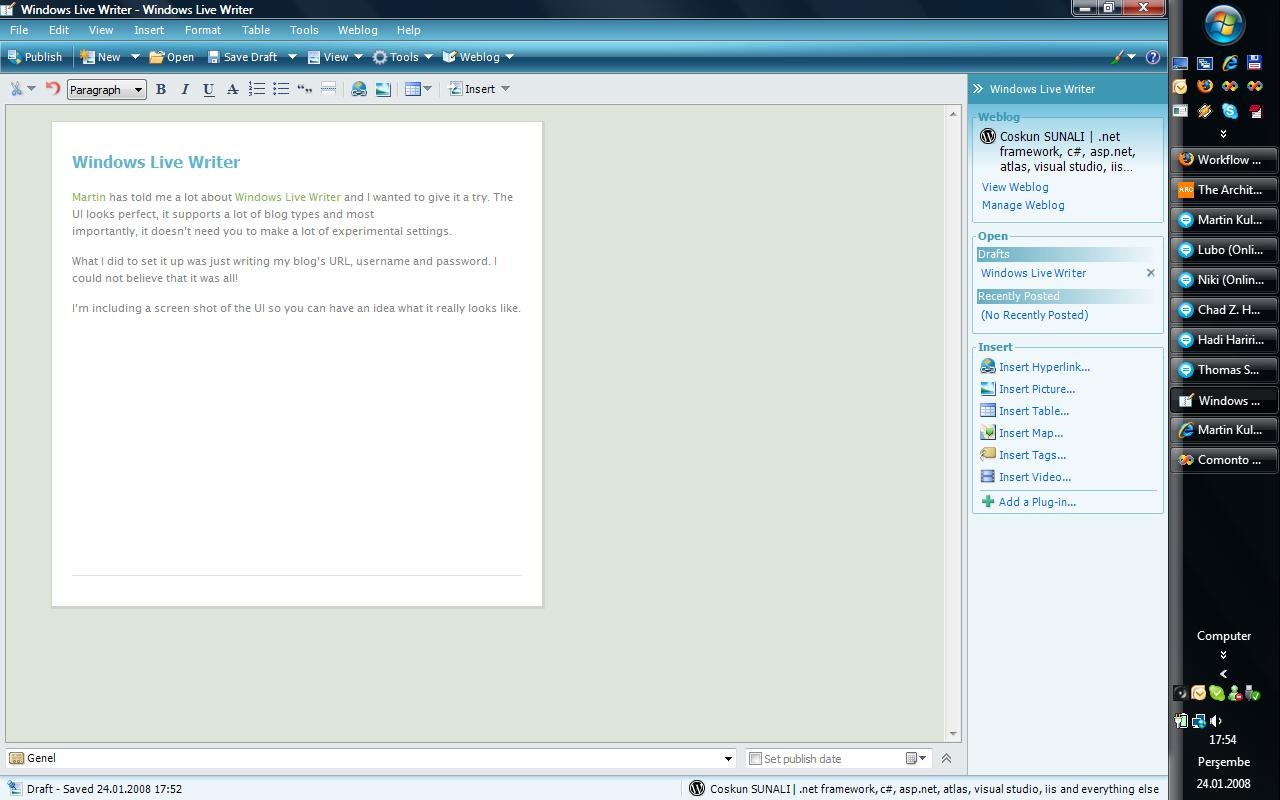This screenshot has height=800, width=1280.
Task: Expand the Genel category dropdown
Action: coord(728,759)
